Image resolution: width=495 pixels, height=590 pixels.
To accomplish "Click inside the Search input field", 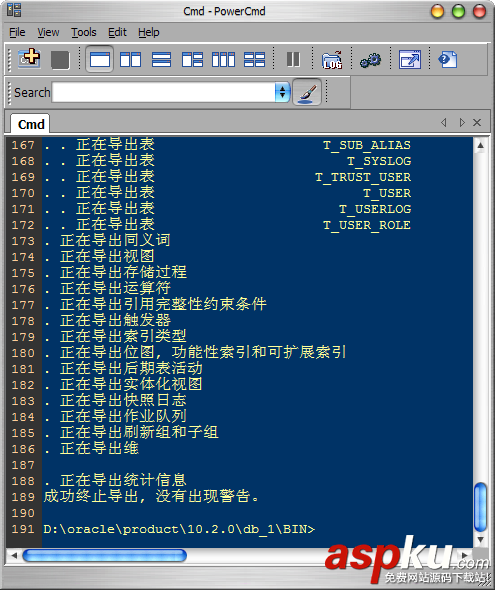I will pyautogui.click(x=164, y=92).
